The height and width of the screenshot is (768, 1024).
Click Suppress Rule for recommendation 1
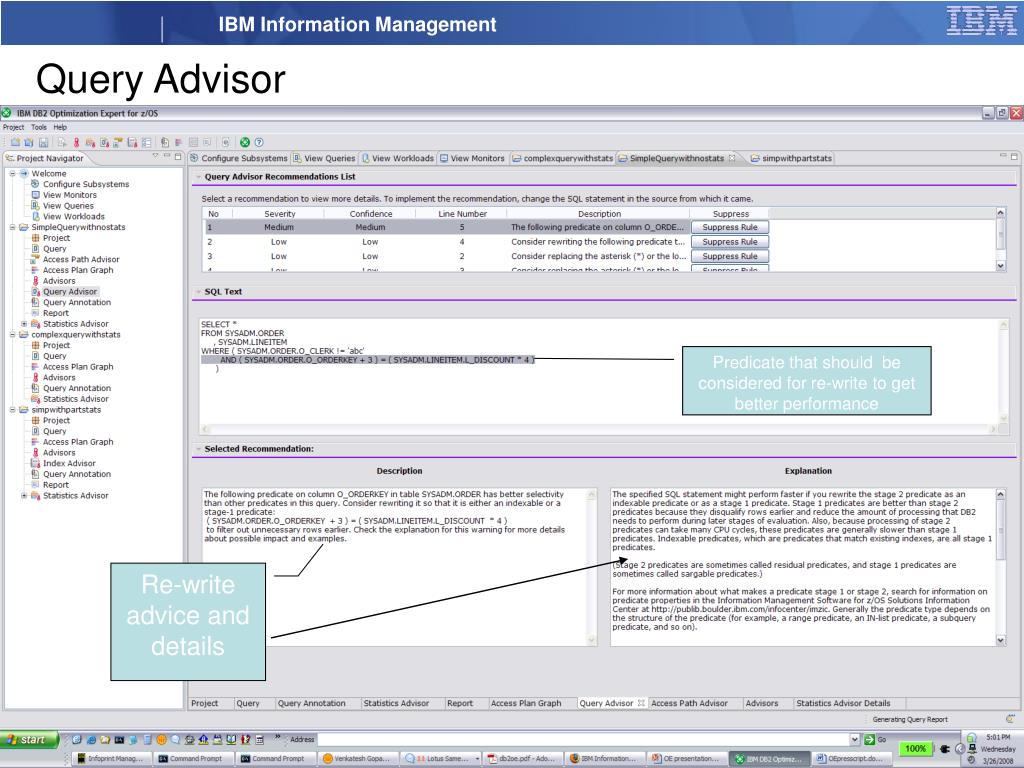tap(729, 227)
